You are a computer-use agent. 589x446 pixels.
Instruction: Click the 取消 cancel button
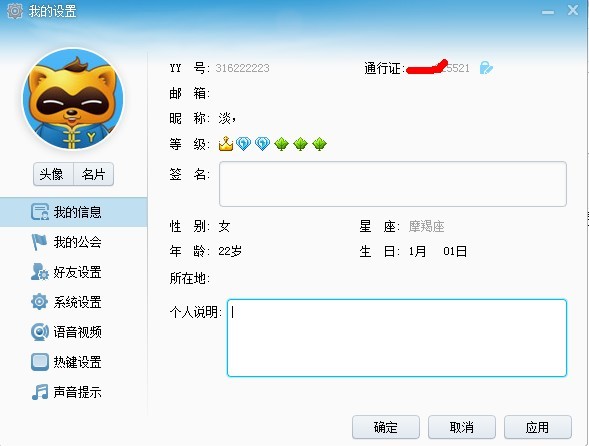tap(462, 427)
